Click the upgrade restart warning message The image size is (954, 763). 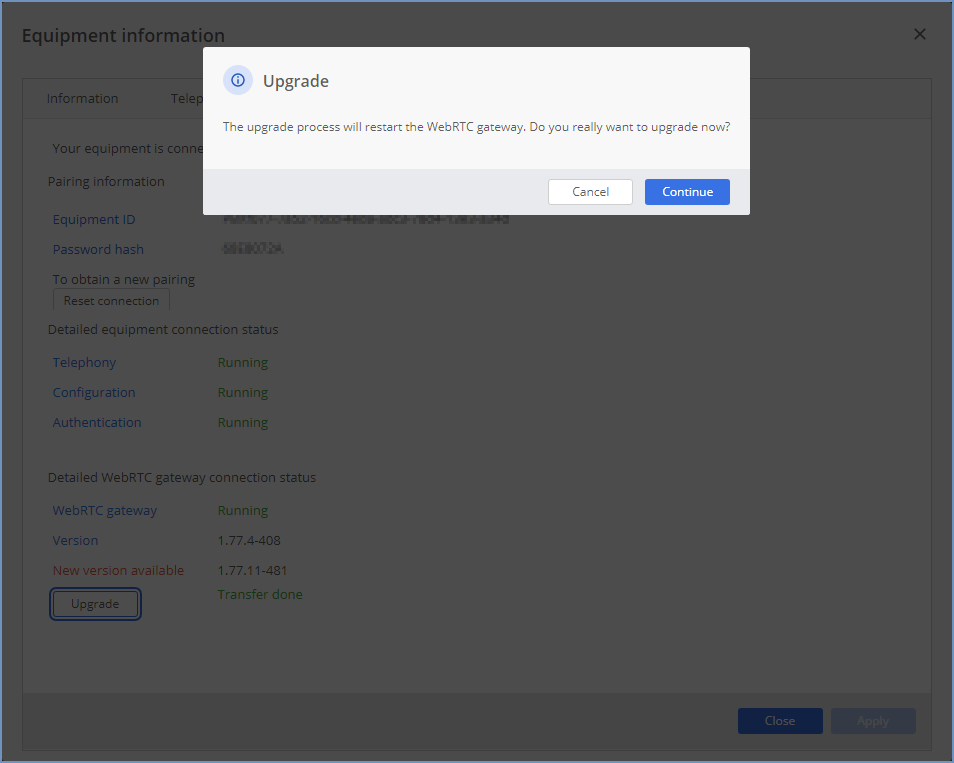[x=476, y=127]
